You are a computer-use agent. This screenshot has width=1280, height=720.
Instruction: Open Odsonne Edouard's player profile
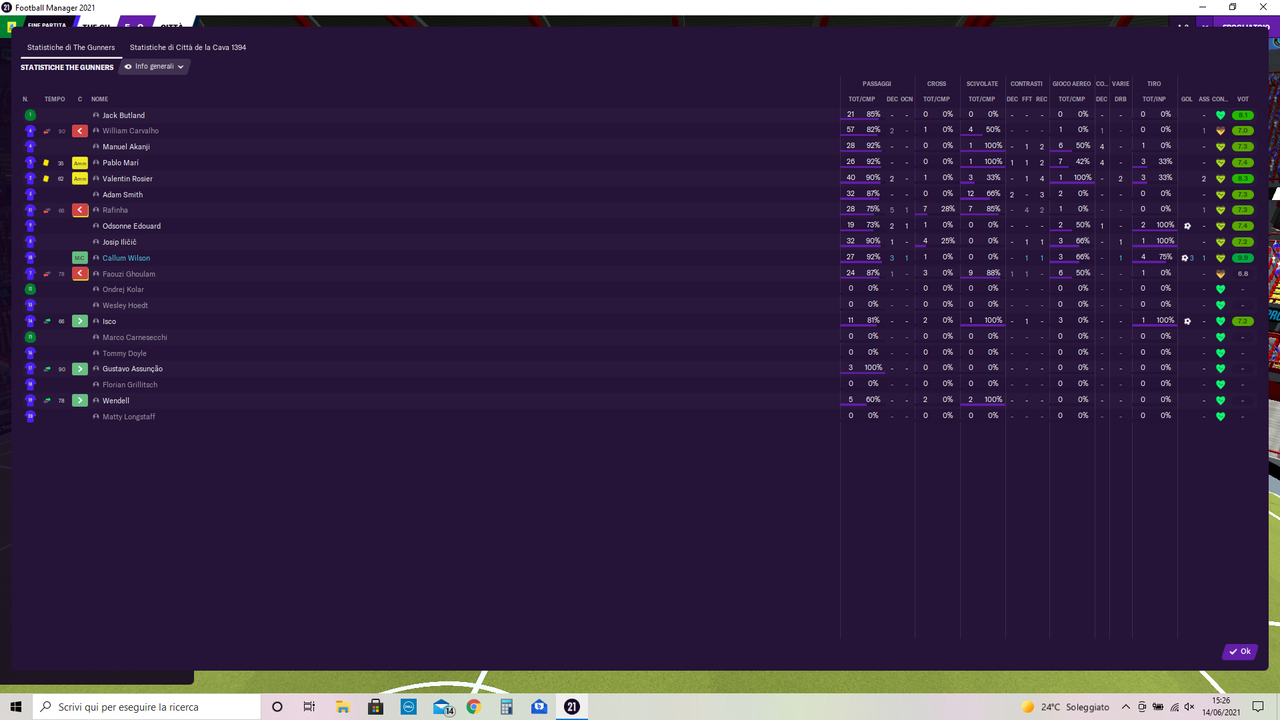pos(132,226)
